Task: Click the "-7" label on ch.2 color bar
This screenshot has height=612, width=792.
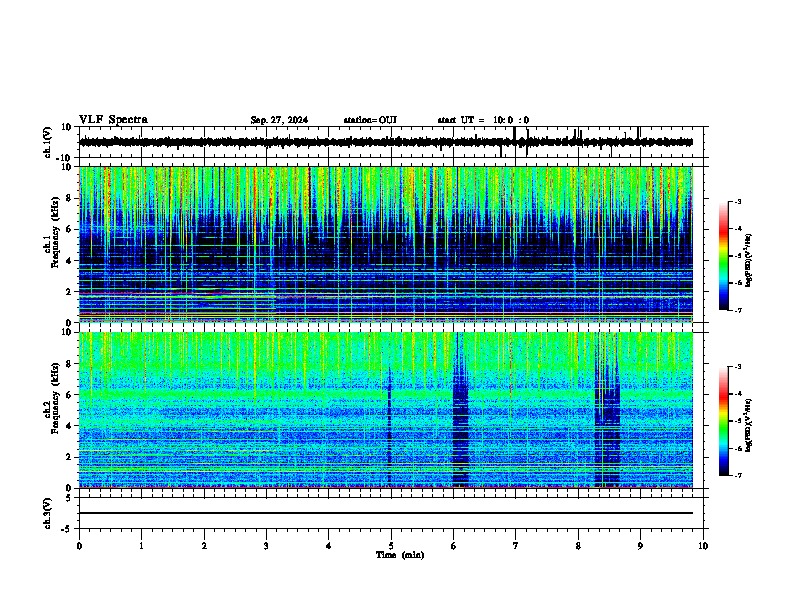Action: 738,476
